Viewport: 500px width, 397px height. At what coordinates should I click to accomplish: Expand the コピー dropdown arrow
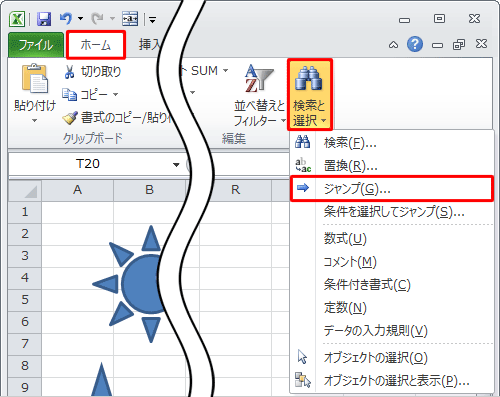tap(116, 95)
